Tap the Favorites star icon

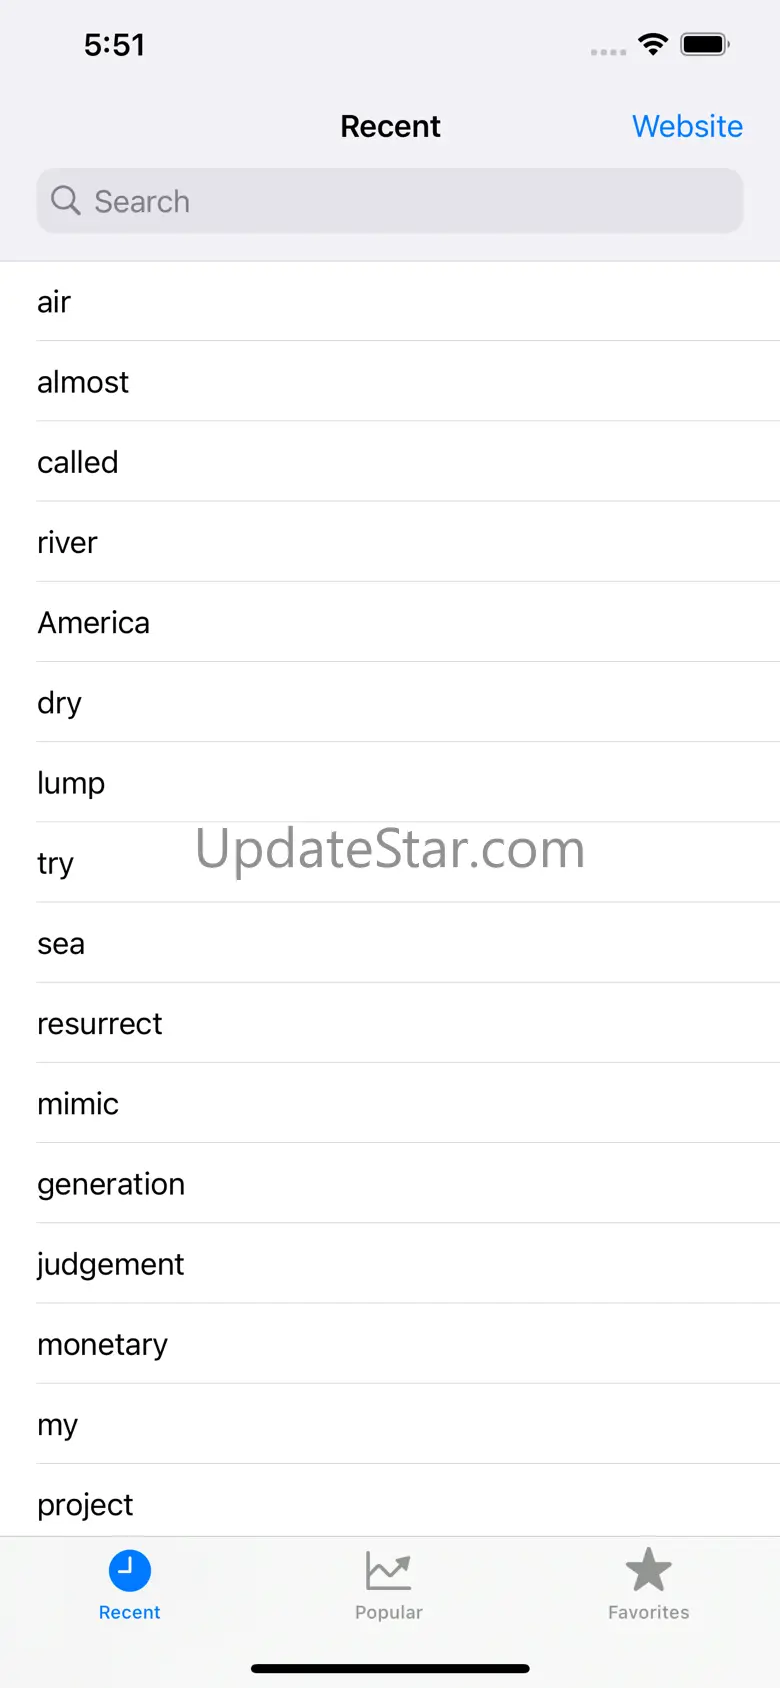click(x=648, y=1570)
